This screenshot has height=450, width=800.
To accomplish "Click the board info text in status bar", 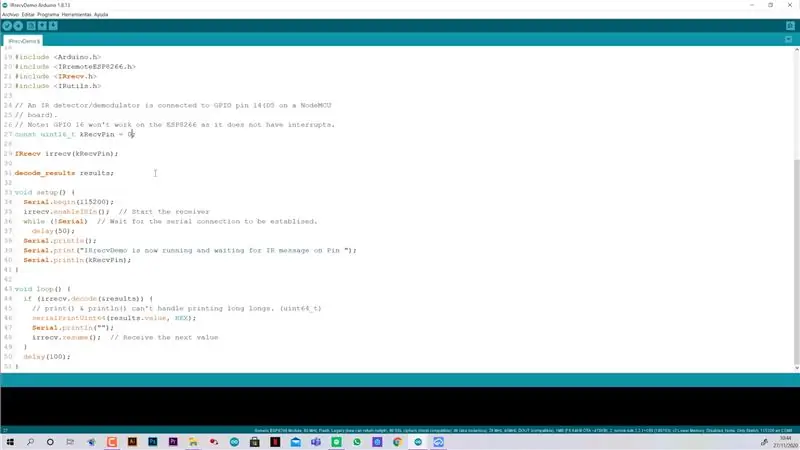I will [523, 431].
